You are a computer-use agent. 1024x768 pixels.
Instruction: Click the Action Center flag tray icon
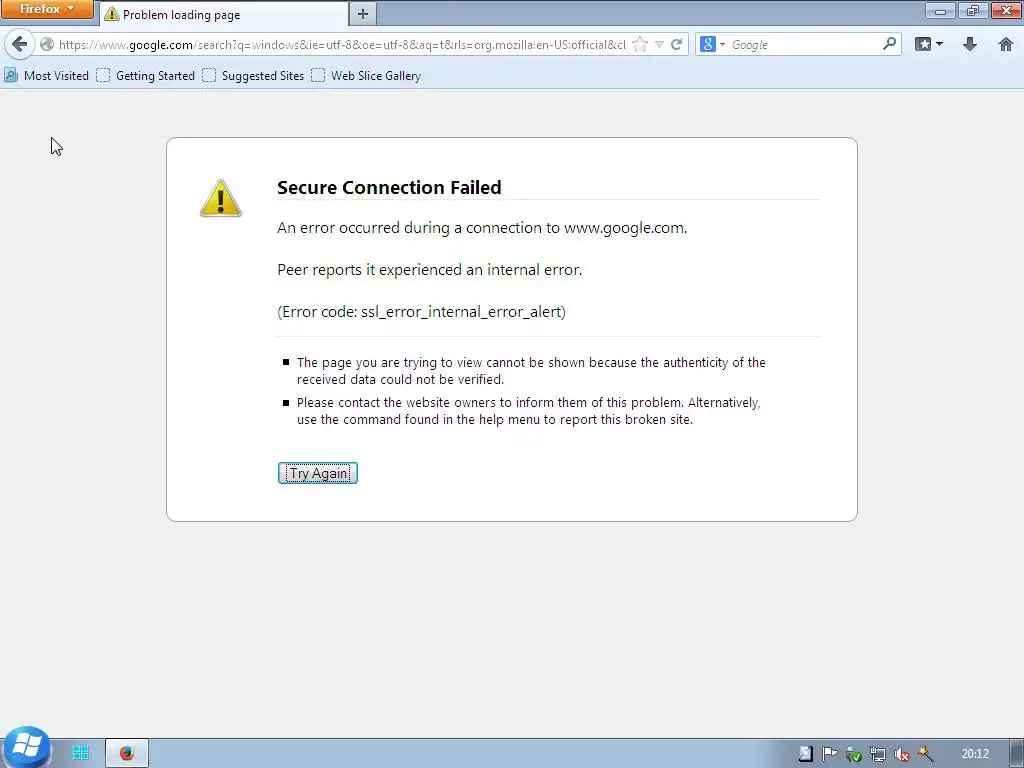pyautogui.click(x=829, y=754)
